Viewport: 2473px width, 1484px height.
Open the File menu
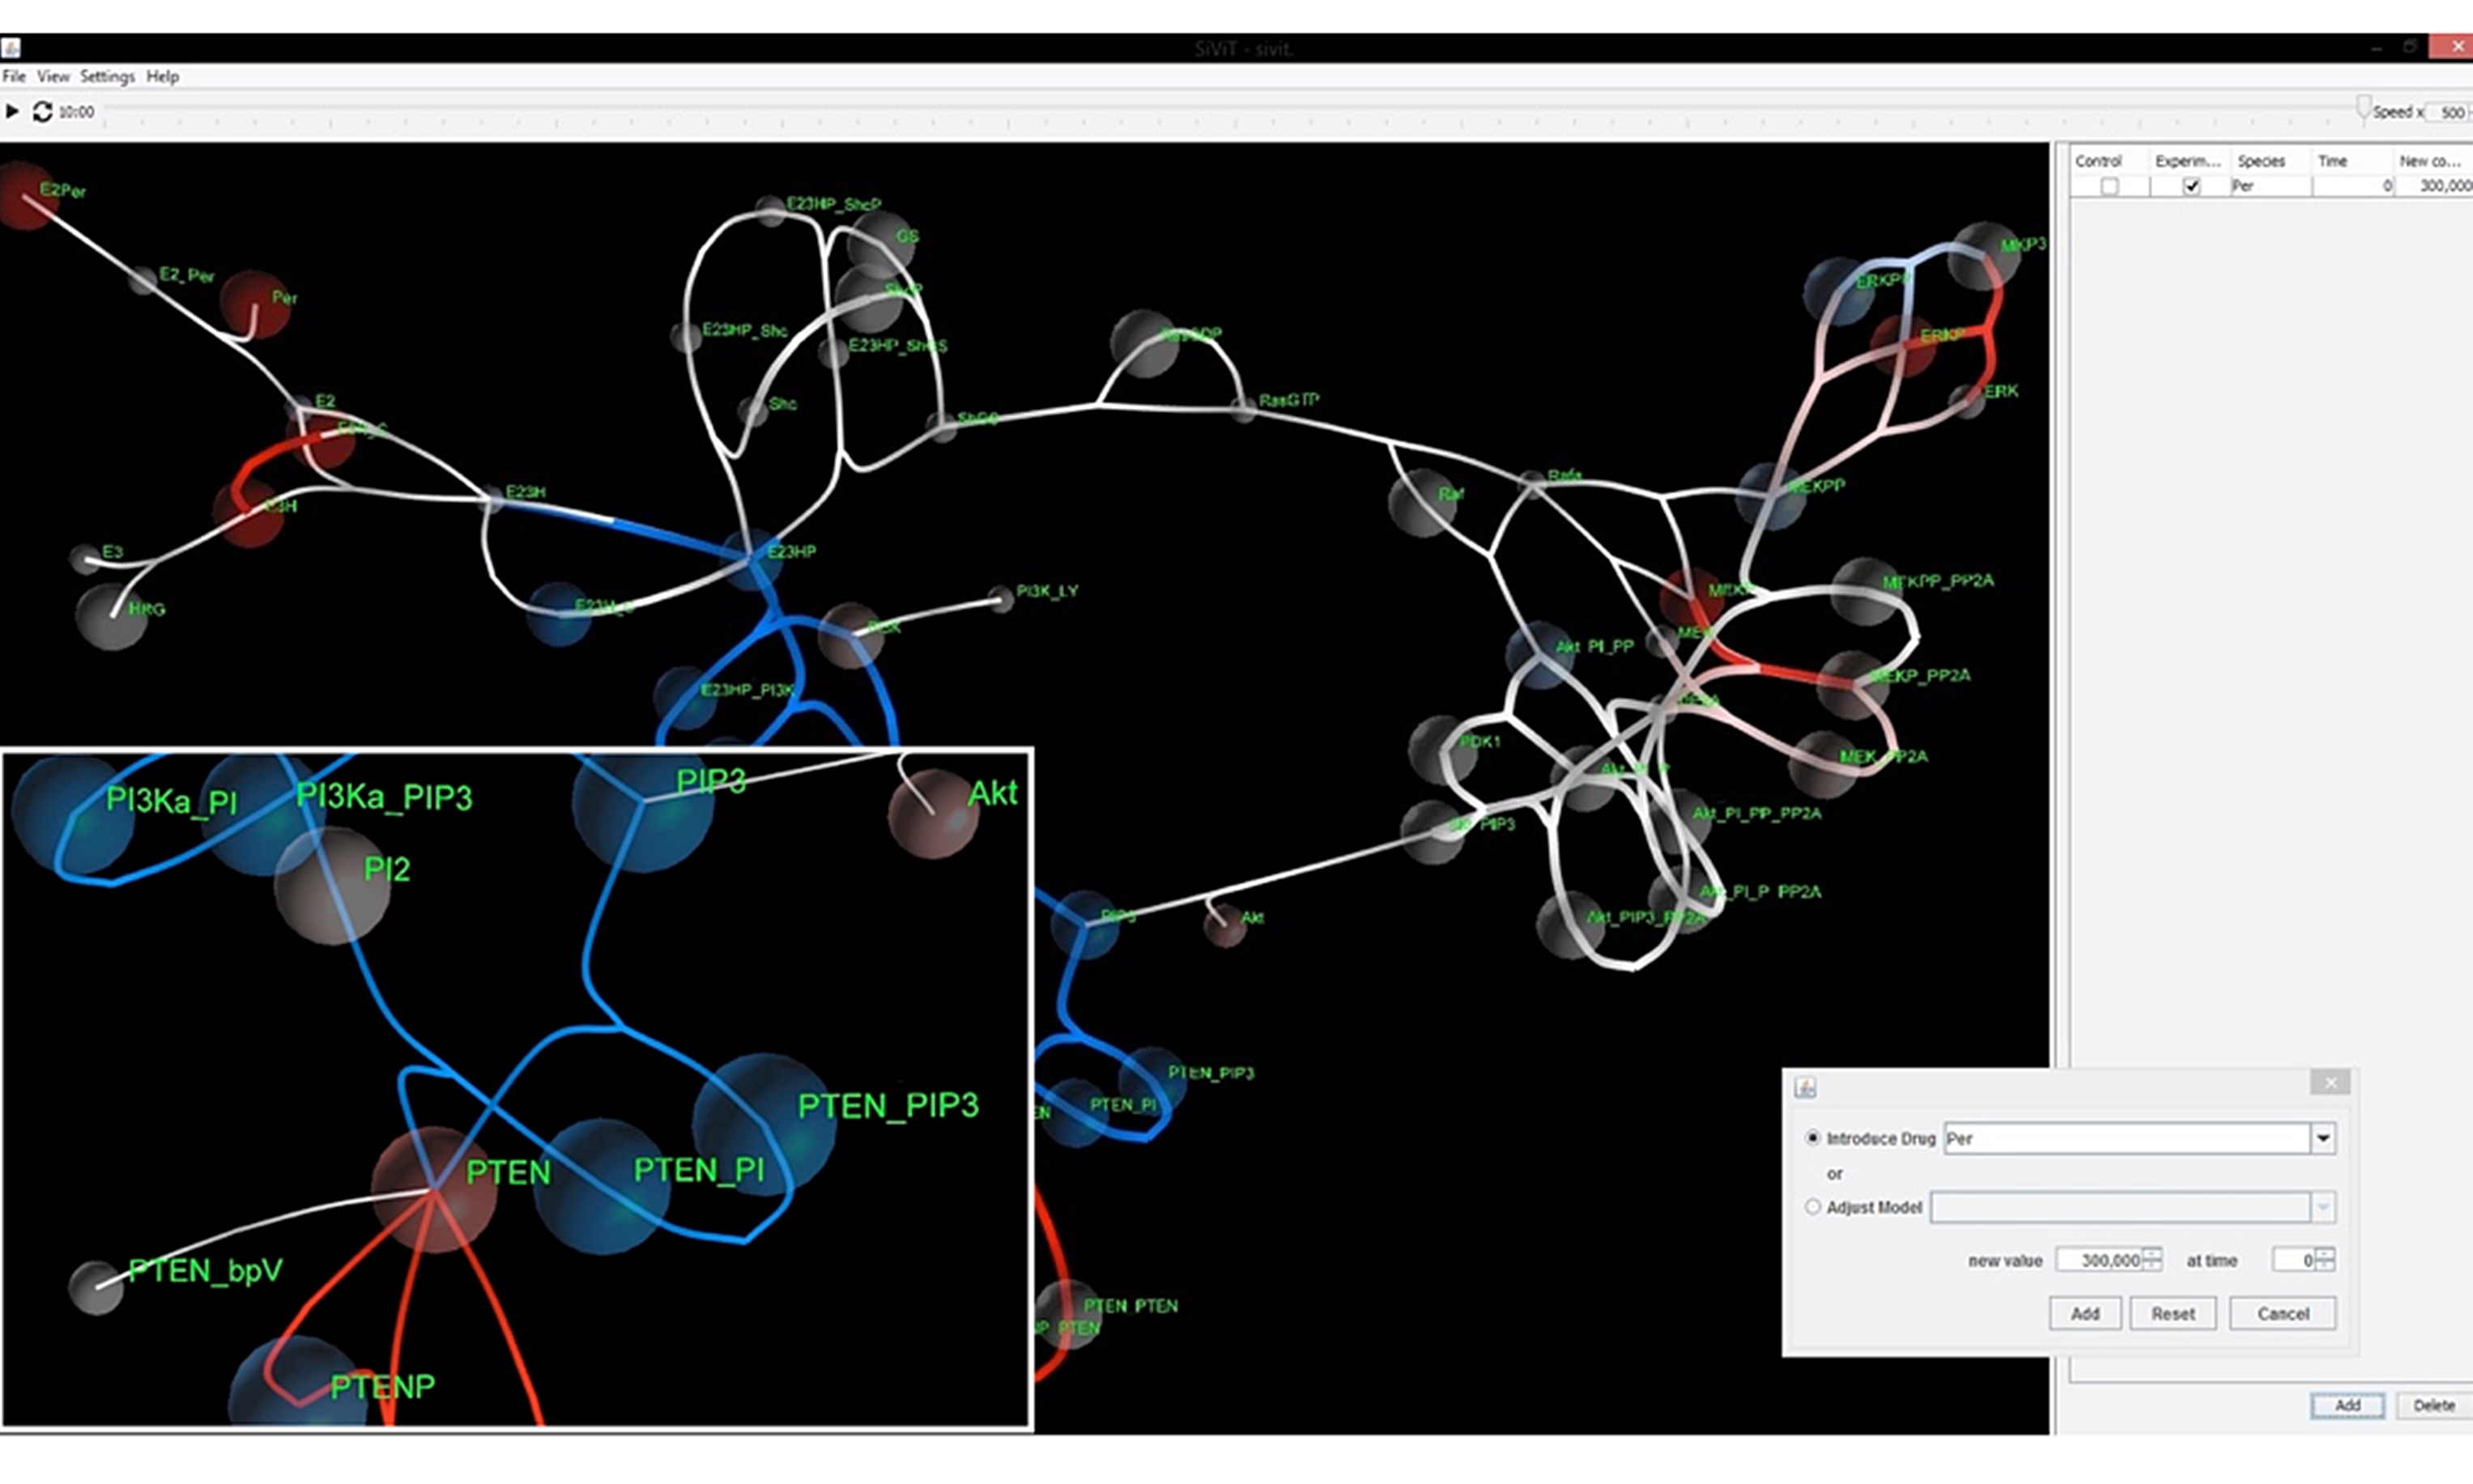point(14,76)
